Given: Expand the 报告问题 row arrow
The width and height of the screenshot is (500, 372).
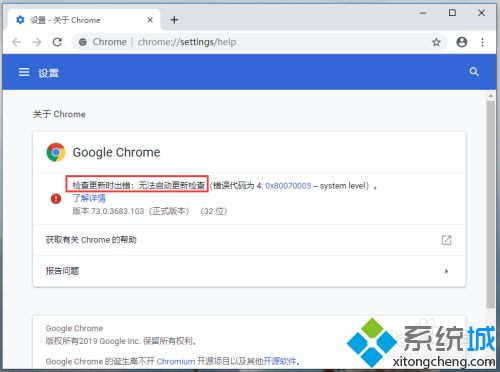Looking at the screenshot, I should click(x=447, y=271).
